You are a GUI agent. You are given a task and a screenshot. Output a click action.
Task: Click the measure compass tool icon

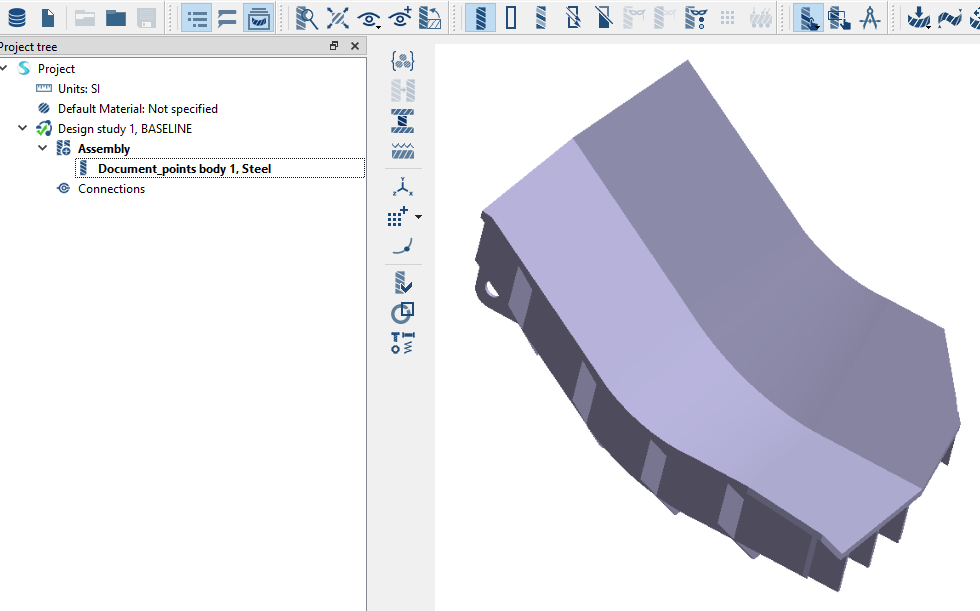(870, 17)
